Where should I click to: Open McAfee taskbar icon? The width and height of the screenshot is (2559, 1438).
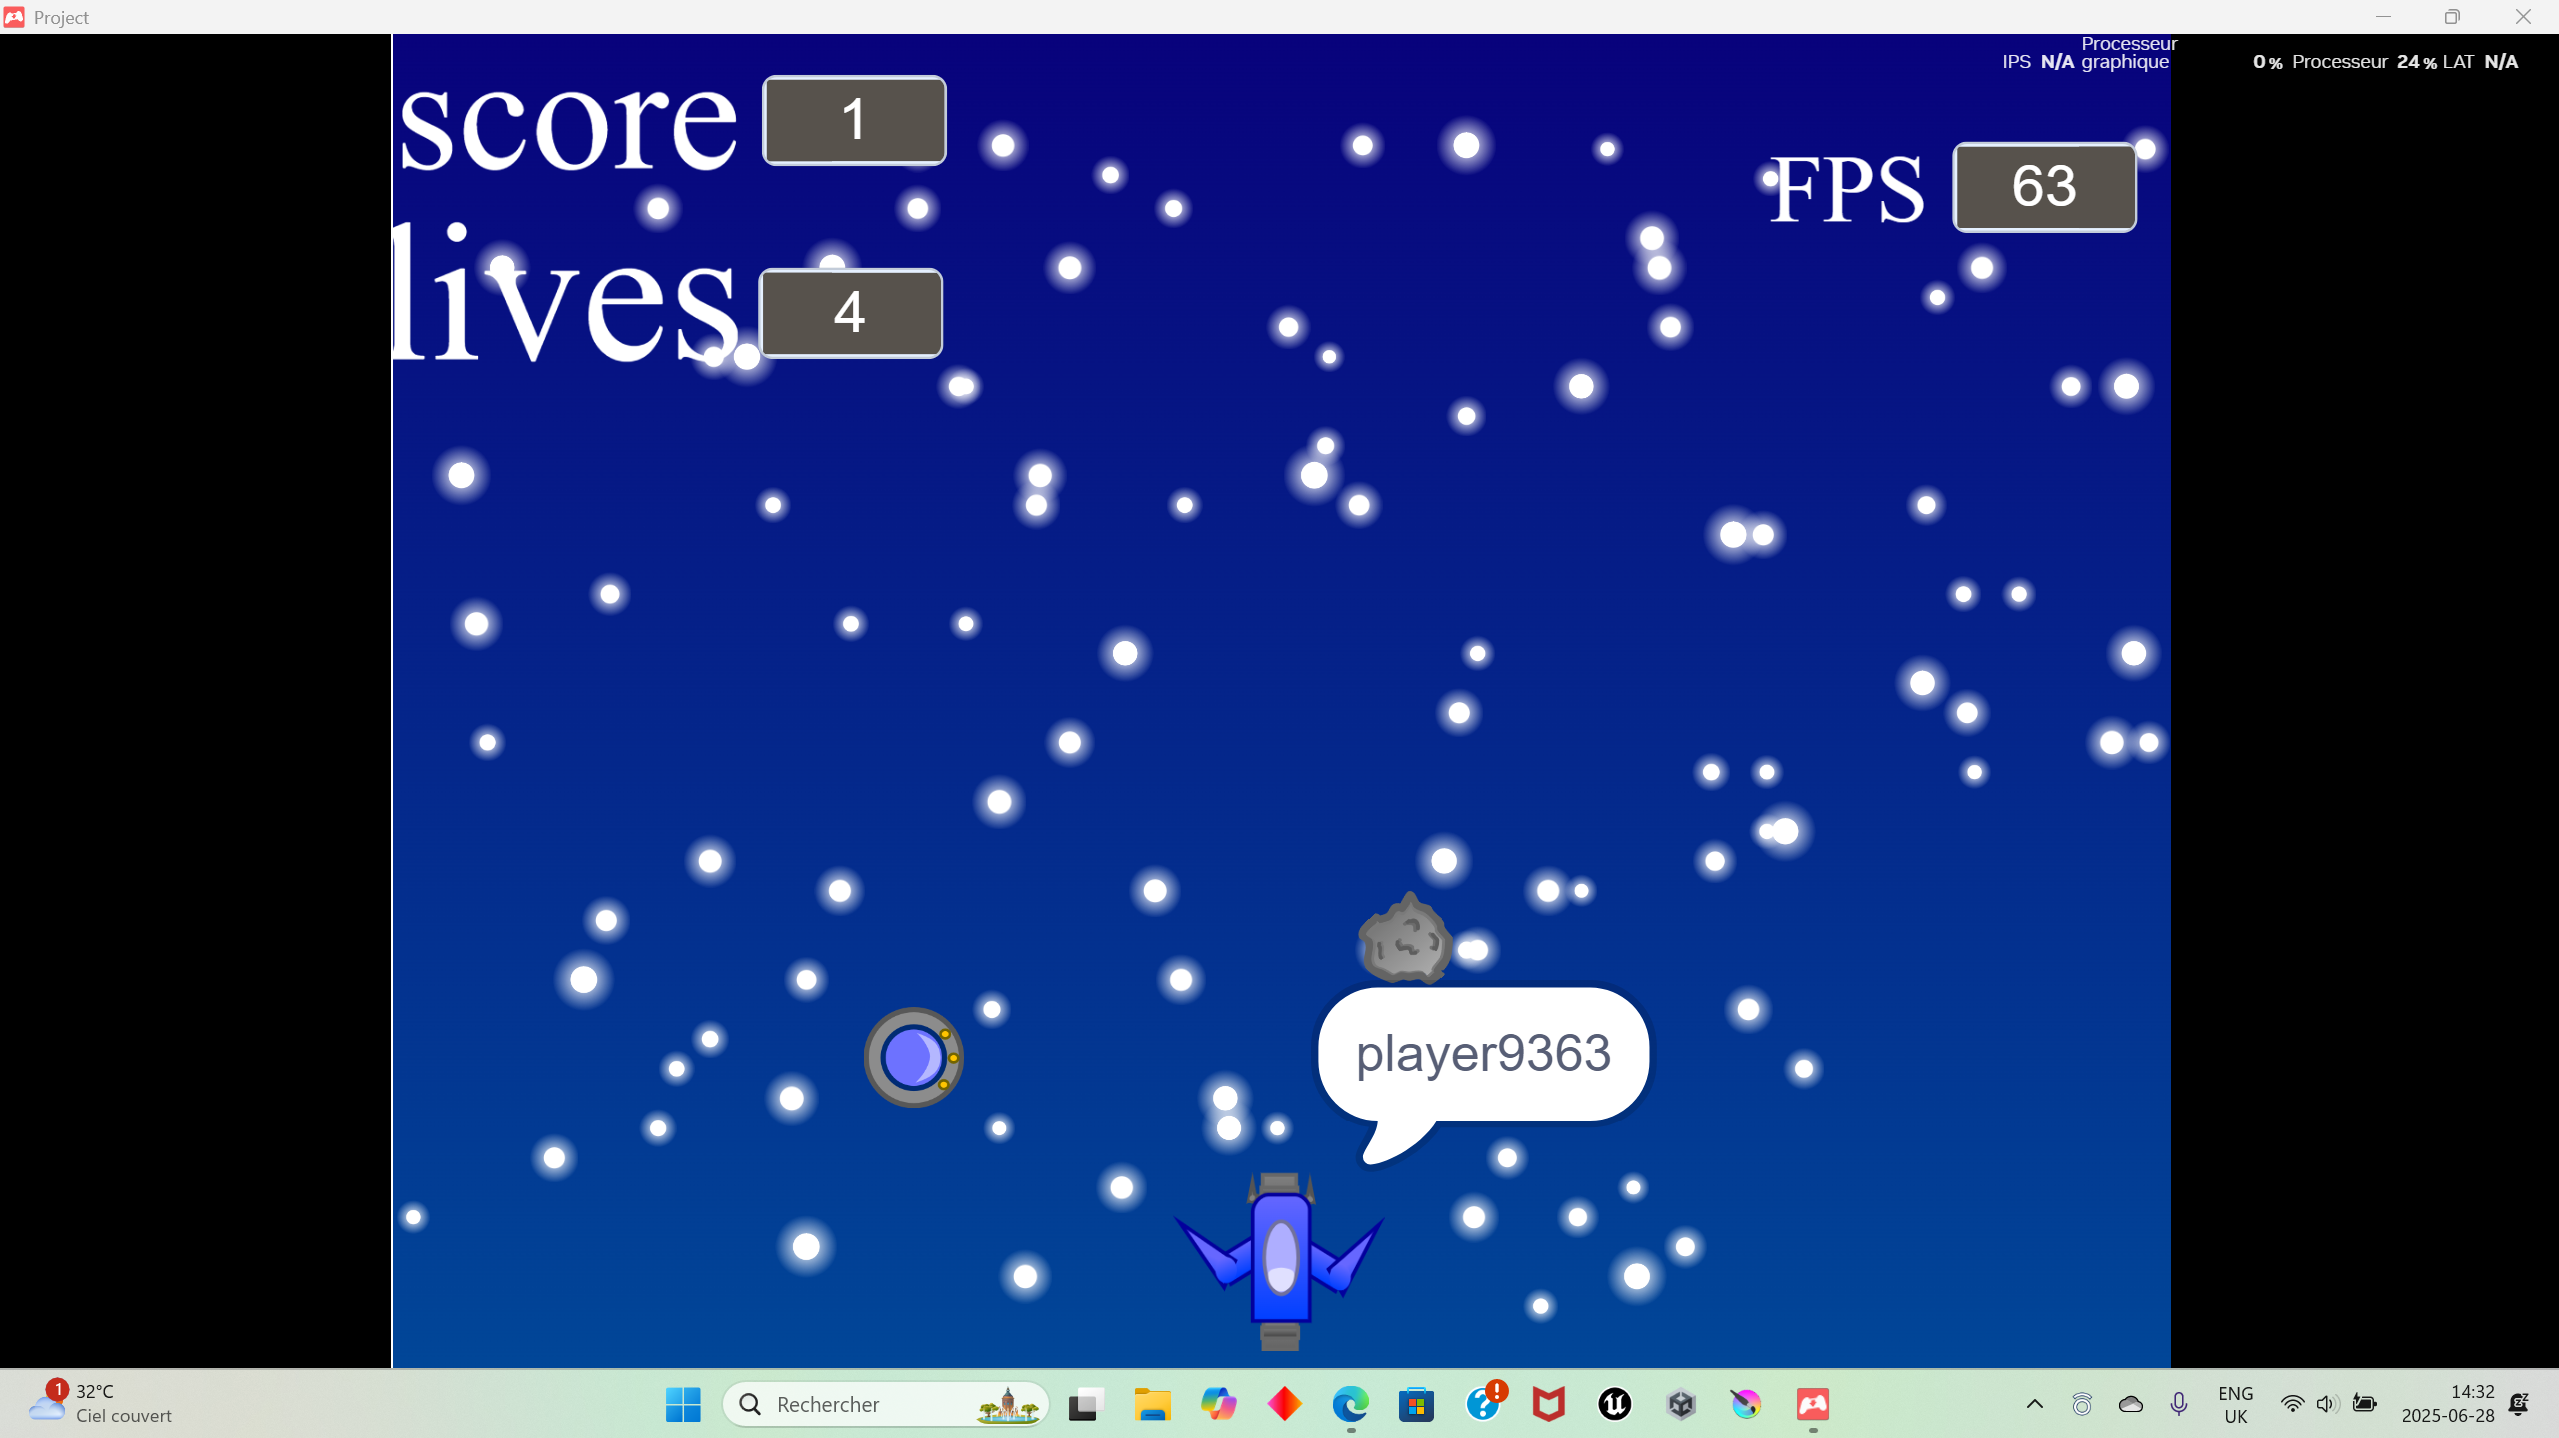click(x=1548, y=1404)
